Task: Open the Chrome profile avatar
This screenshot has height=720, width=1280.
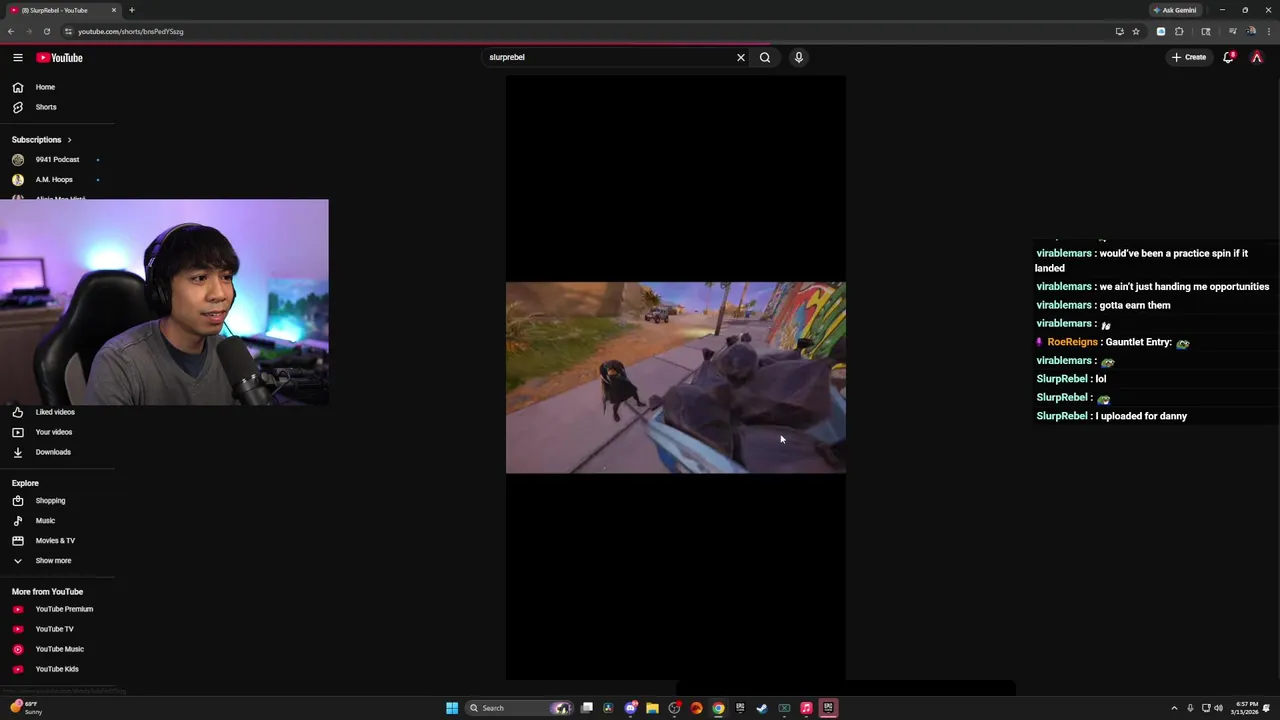Action: click(1251, 31)
